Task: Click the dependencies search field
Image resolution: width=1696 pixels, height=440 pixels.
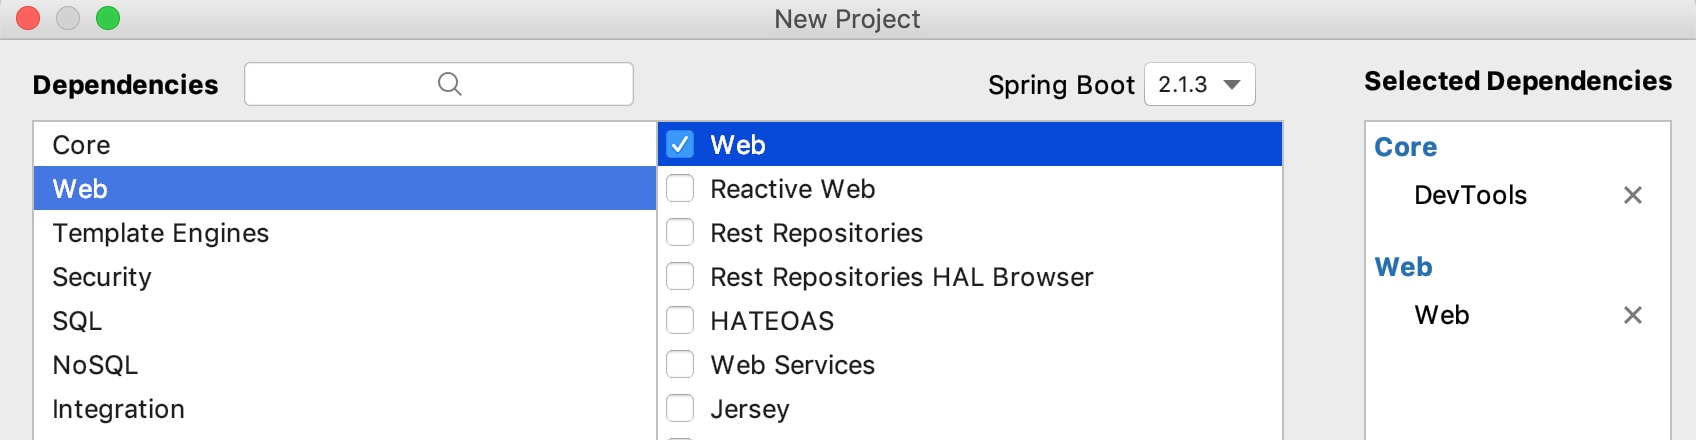Action: 340,84
